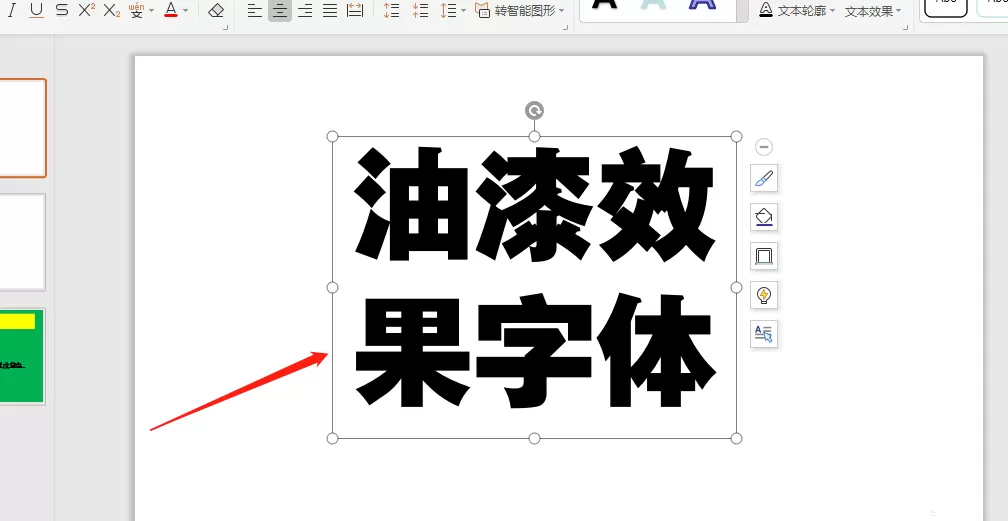Clear formatting with the eraser icon
Viewport: 1008px width, 521px height.
tap(216, 10)
